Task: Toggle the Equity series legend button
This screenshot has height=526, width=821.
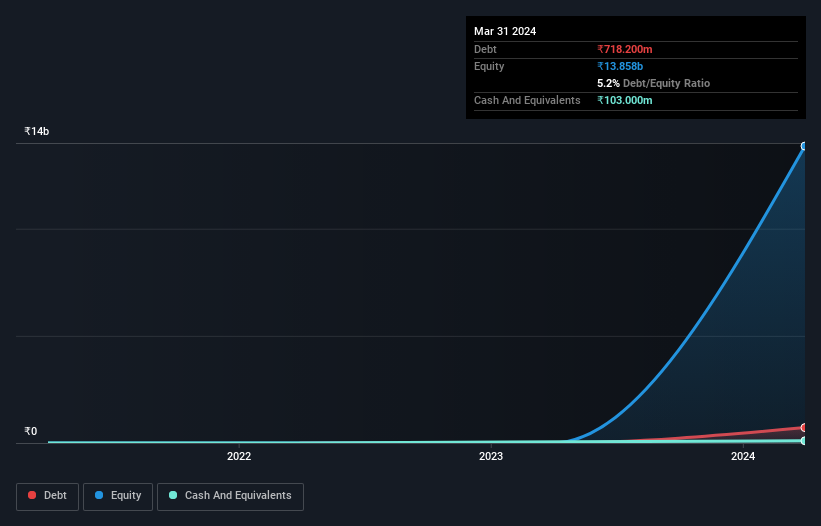Action: [118, 496]
